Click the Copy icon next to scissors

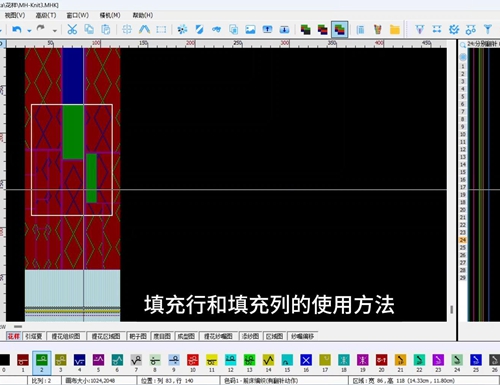89,30
